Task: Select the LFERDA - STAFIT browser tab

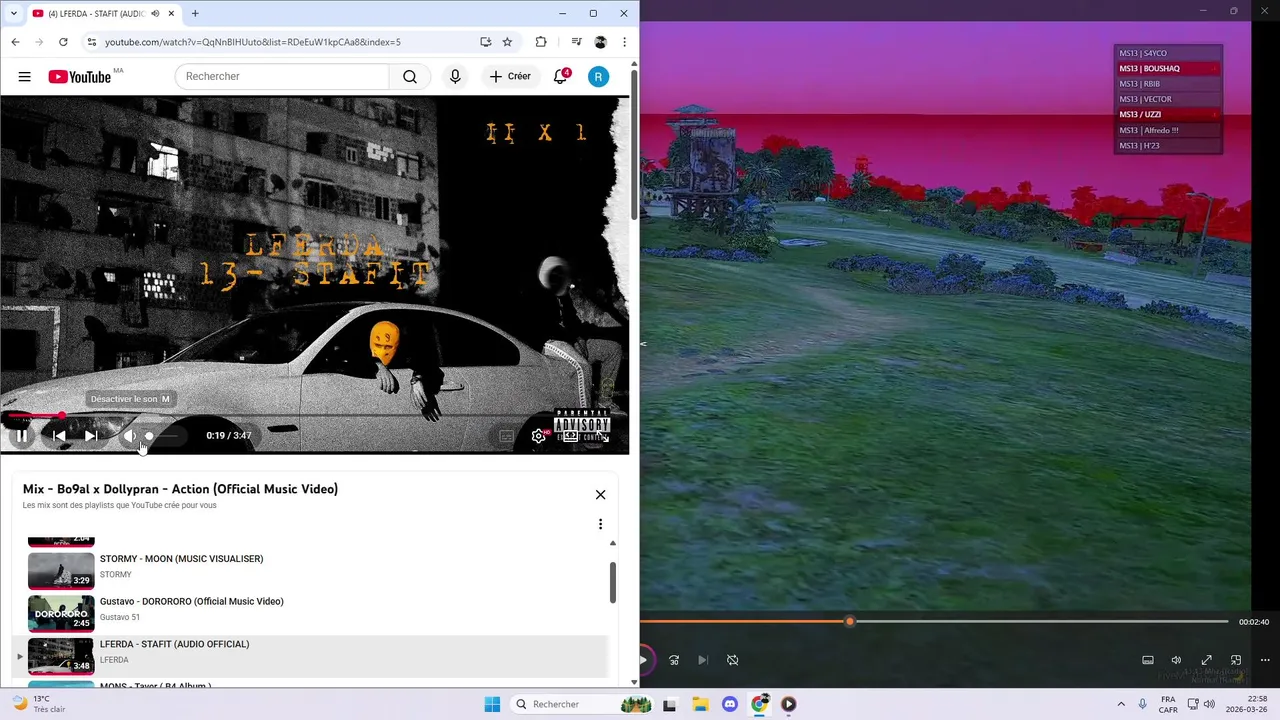Action: pyautogui.click(x=103, y=14)
